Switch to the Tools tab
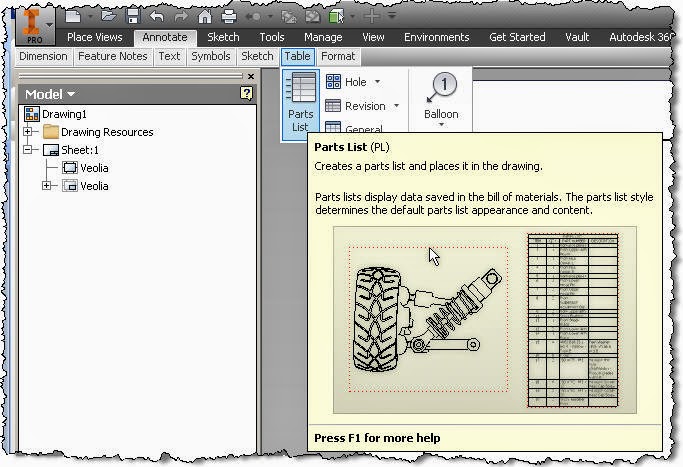Viewport: 683px width, 467px height. [x=272, y=37]
